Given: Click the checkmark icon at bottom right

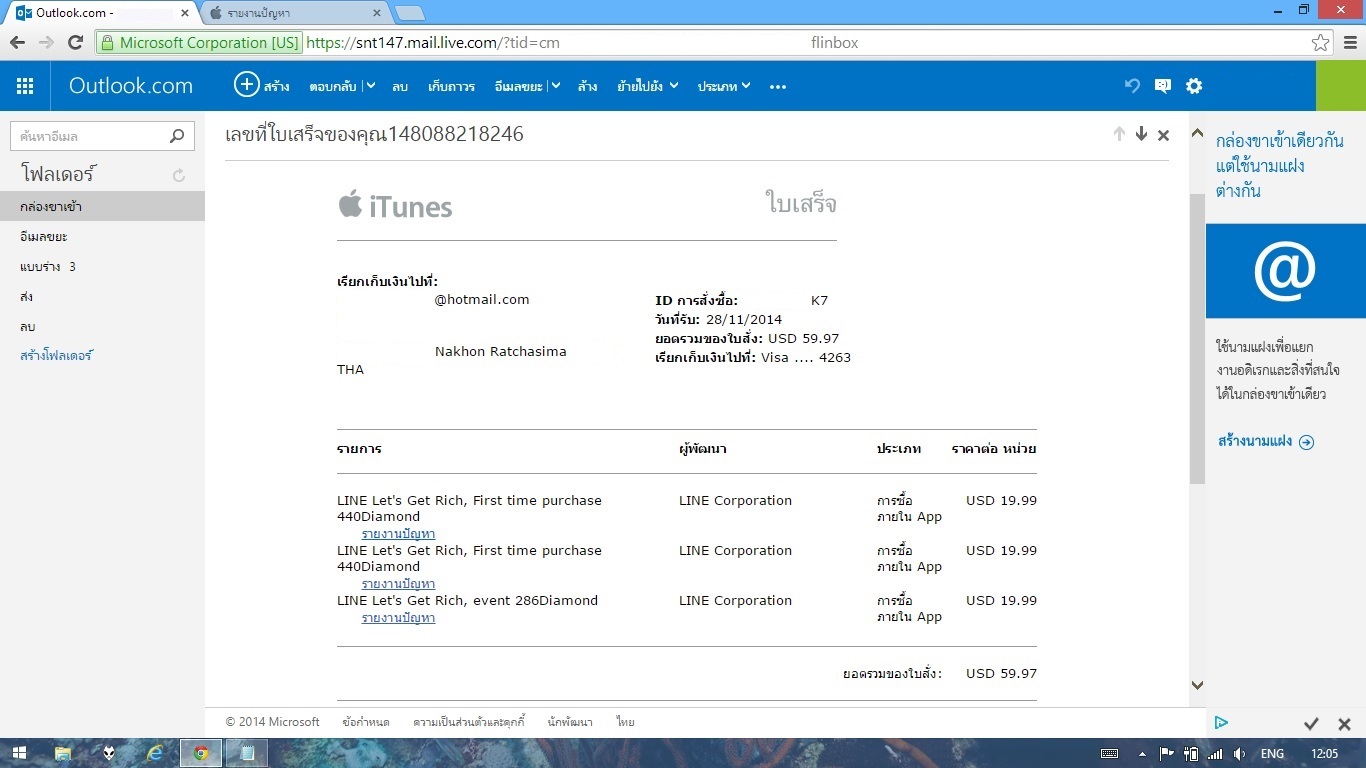Looking at the screenshot, I should click(x=1312, y=724).
